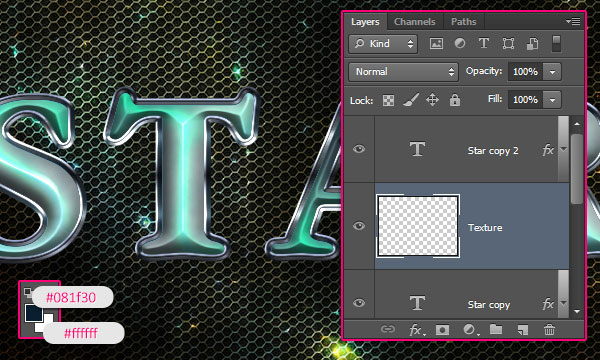Switch to the Layers tab
600x360 pixels.
365,22
